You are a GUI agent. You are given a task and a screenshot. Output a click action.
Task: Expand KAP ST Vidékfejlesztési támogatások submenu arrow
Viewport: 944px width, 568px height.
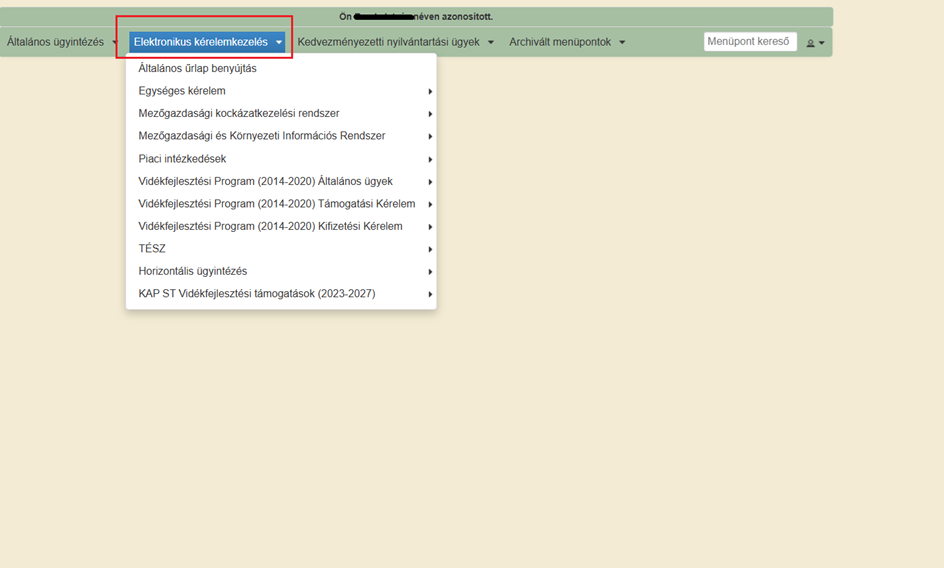coord(430,295)
